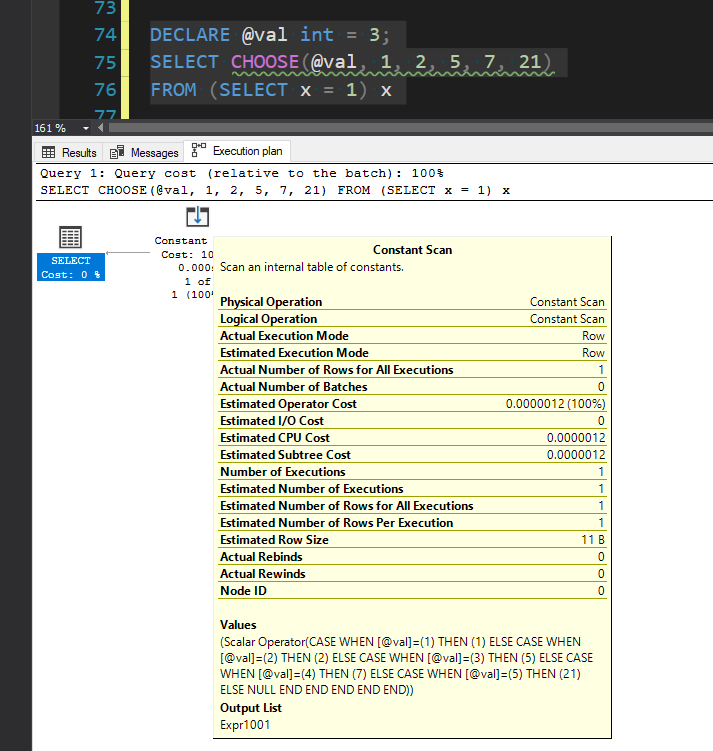The width and height of the screenshot is (713, 751).
Task: Click the 'Node ID' row
Action: (412, 591)
